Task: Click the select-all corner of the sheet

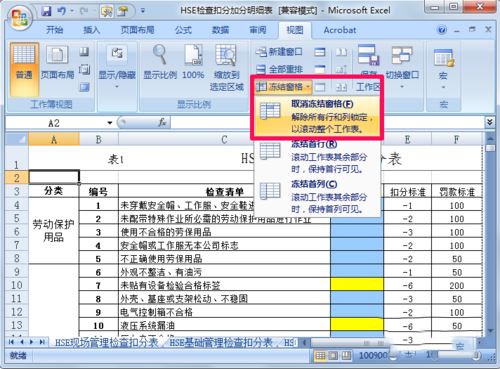Action: 17,139
